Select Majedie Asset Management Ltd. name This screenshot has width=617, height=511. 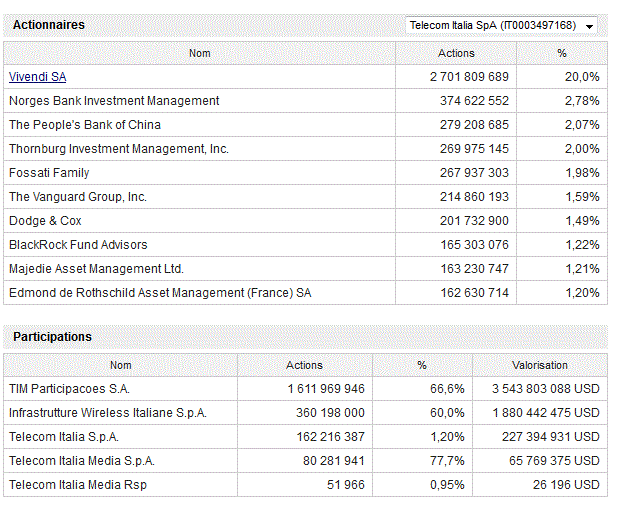click(x=96, y=269)
